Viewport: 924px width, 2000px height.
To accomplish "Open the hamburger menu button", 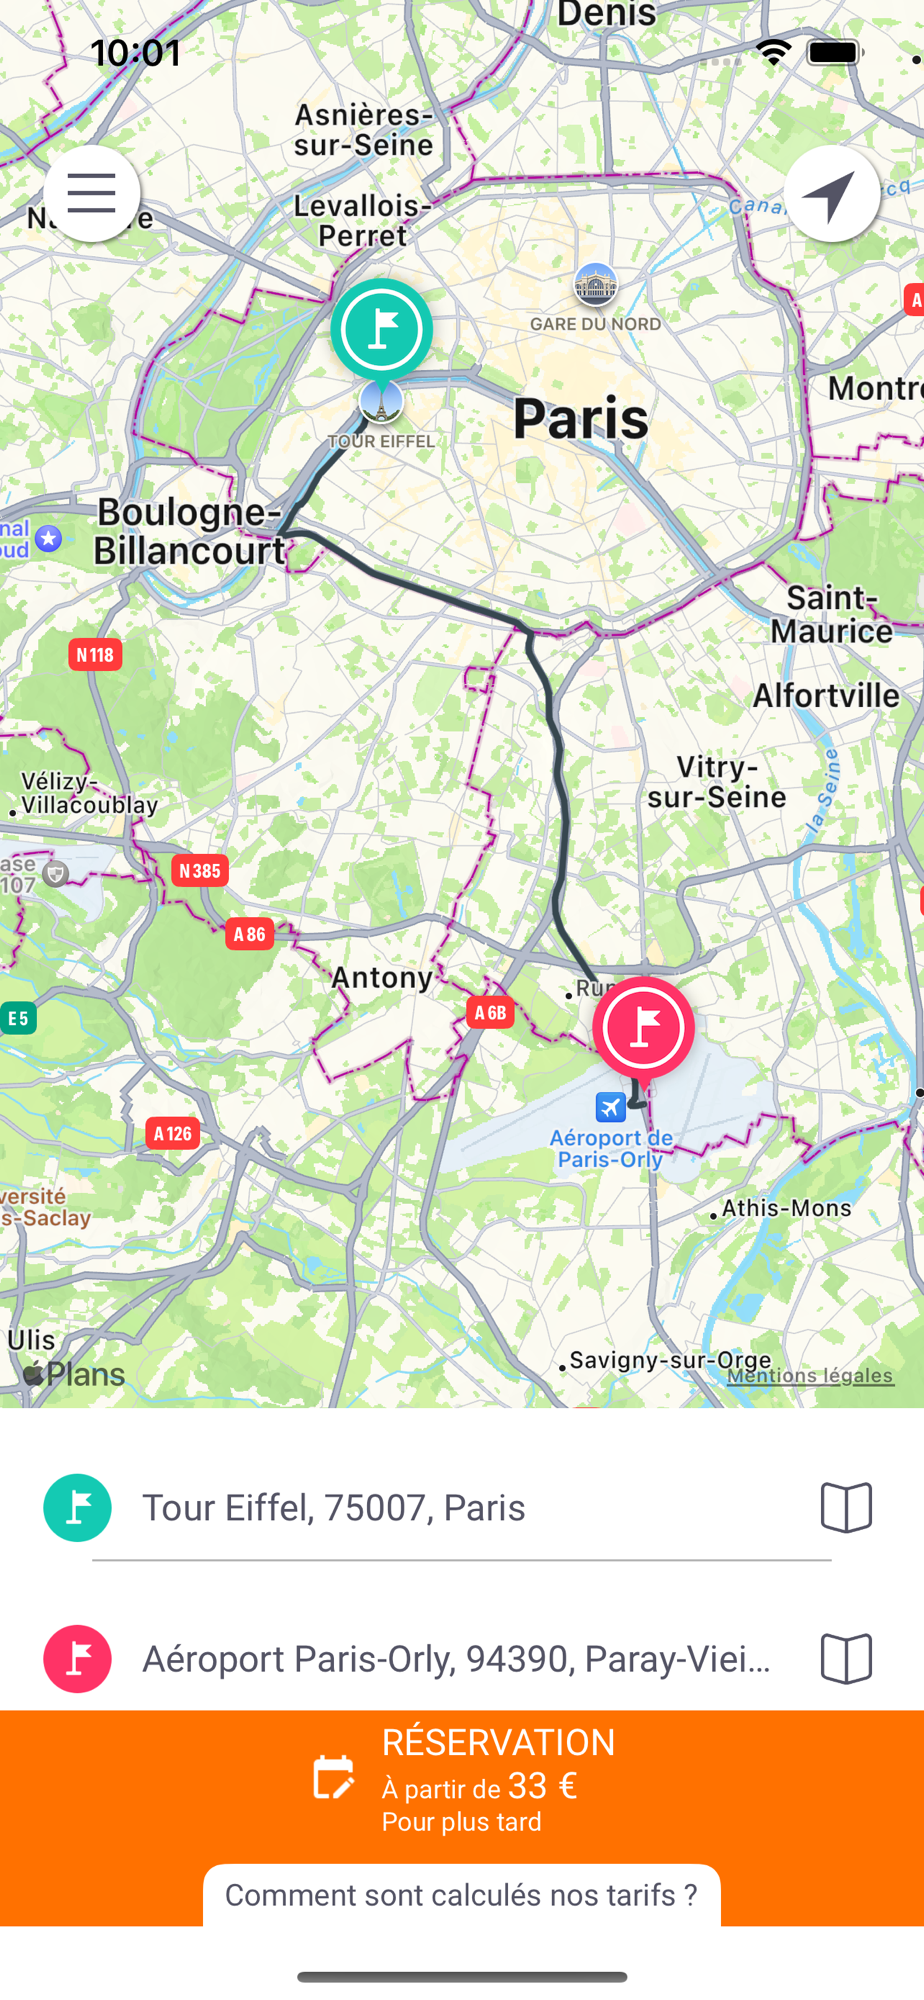I will [x=91, y=193].
